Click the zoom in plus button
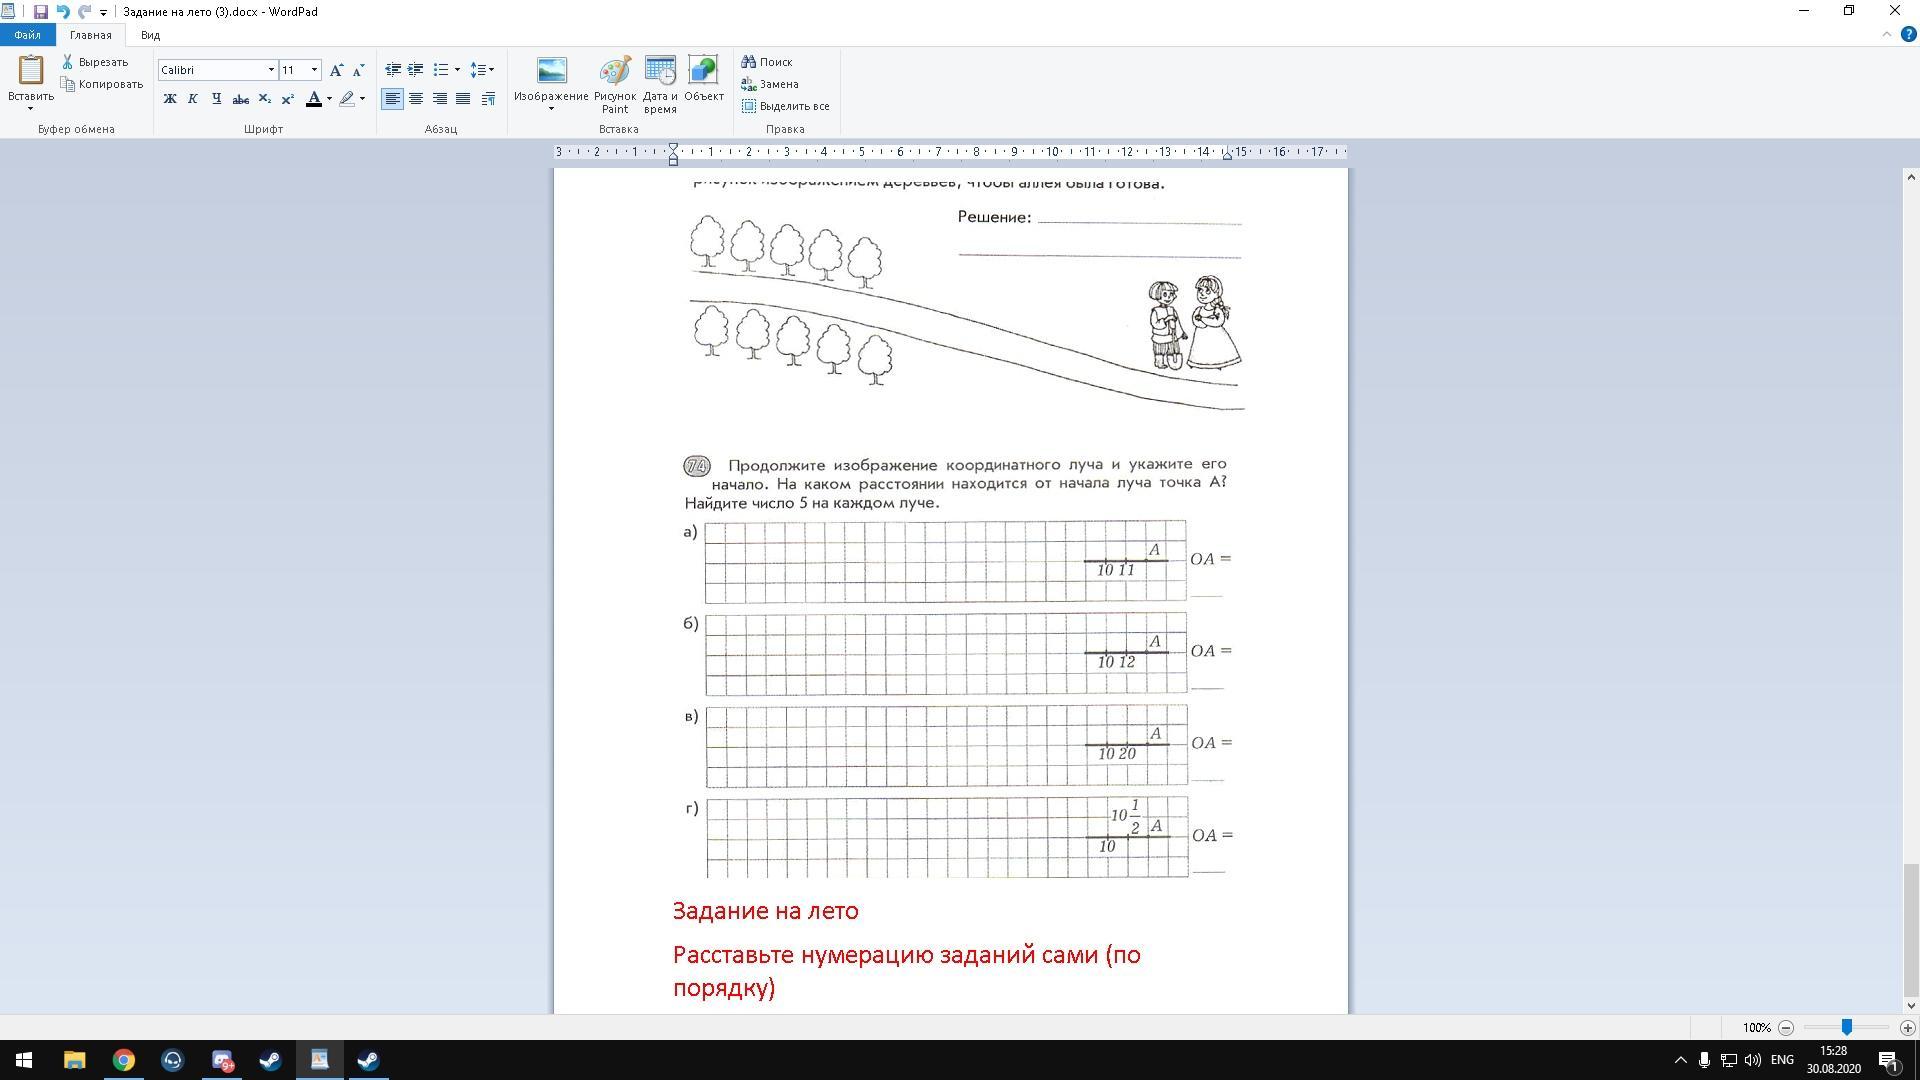1920x1080 pixels. point(1907,1028)
